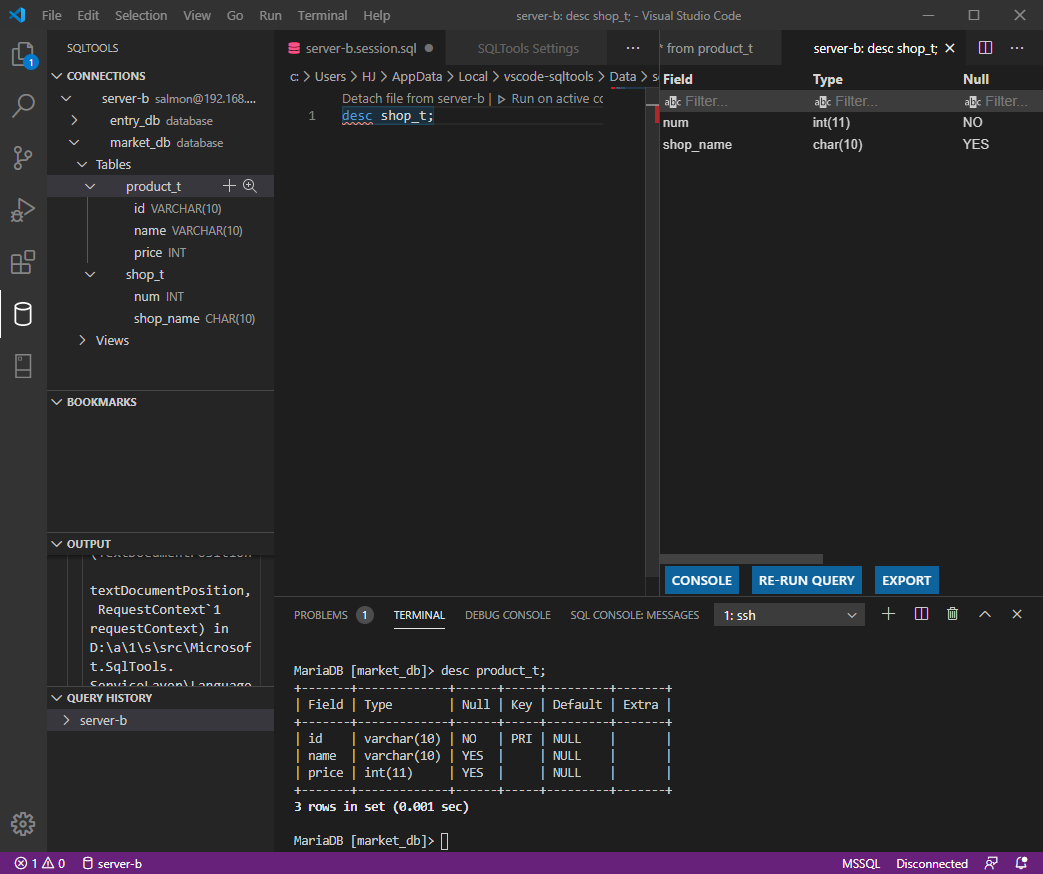
Task: Switch to SQL CONSOLE: MESSAGES tab
Action: coord(635,615)
